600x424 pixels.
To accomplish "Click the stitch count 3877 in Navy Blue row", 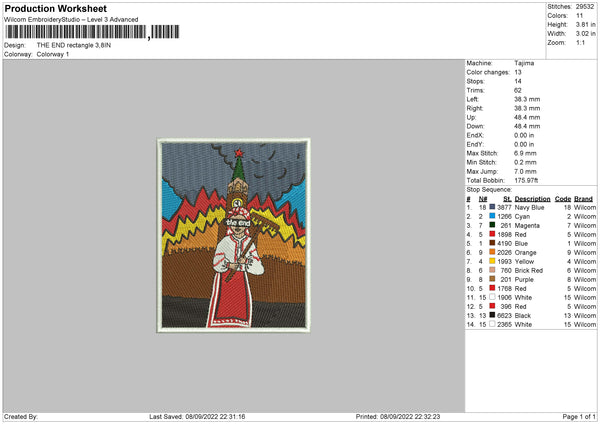I will tap(504, 207).
